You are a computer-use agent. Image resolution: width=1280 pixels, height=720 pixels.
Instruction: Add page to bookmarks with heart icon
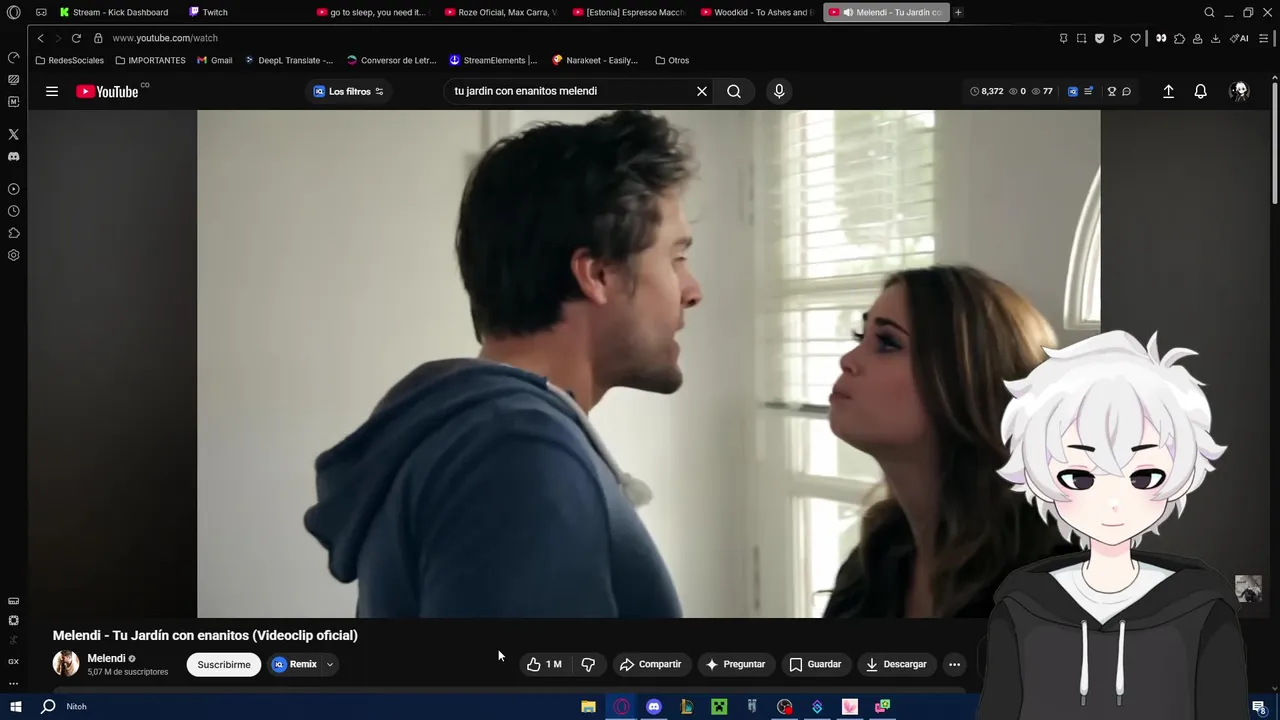coord(1135,38)
